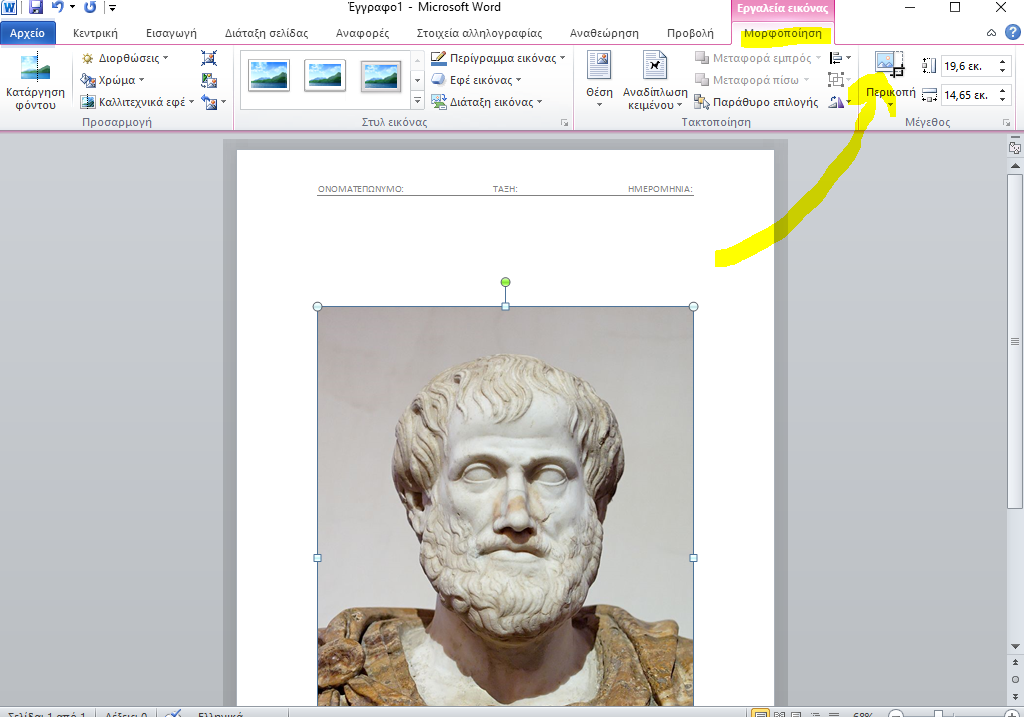Click the picture rotation handle green circle

click(505, 282)
